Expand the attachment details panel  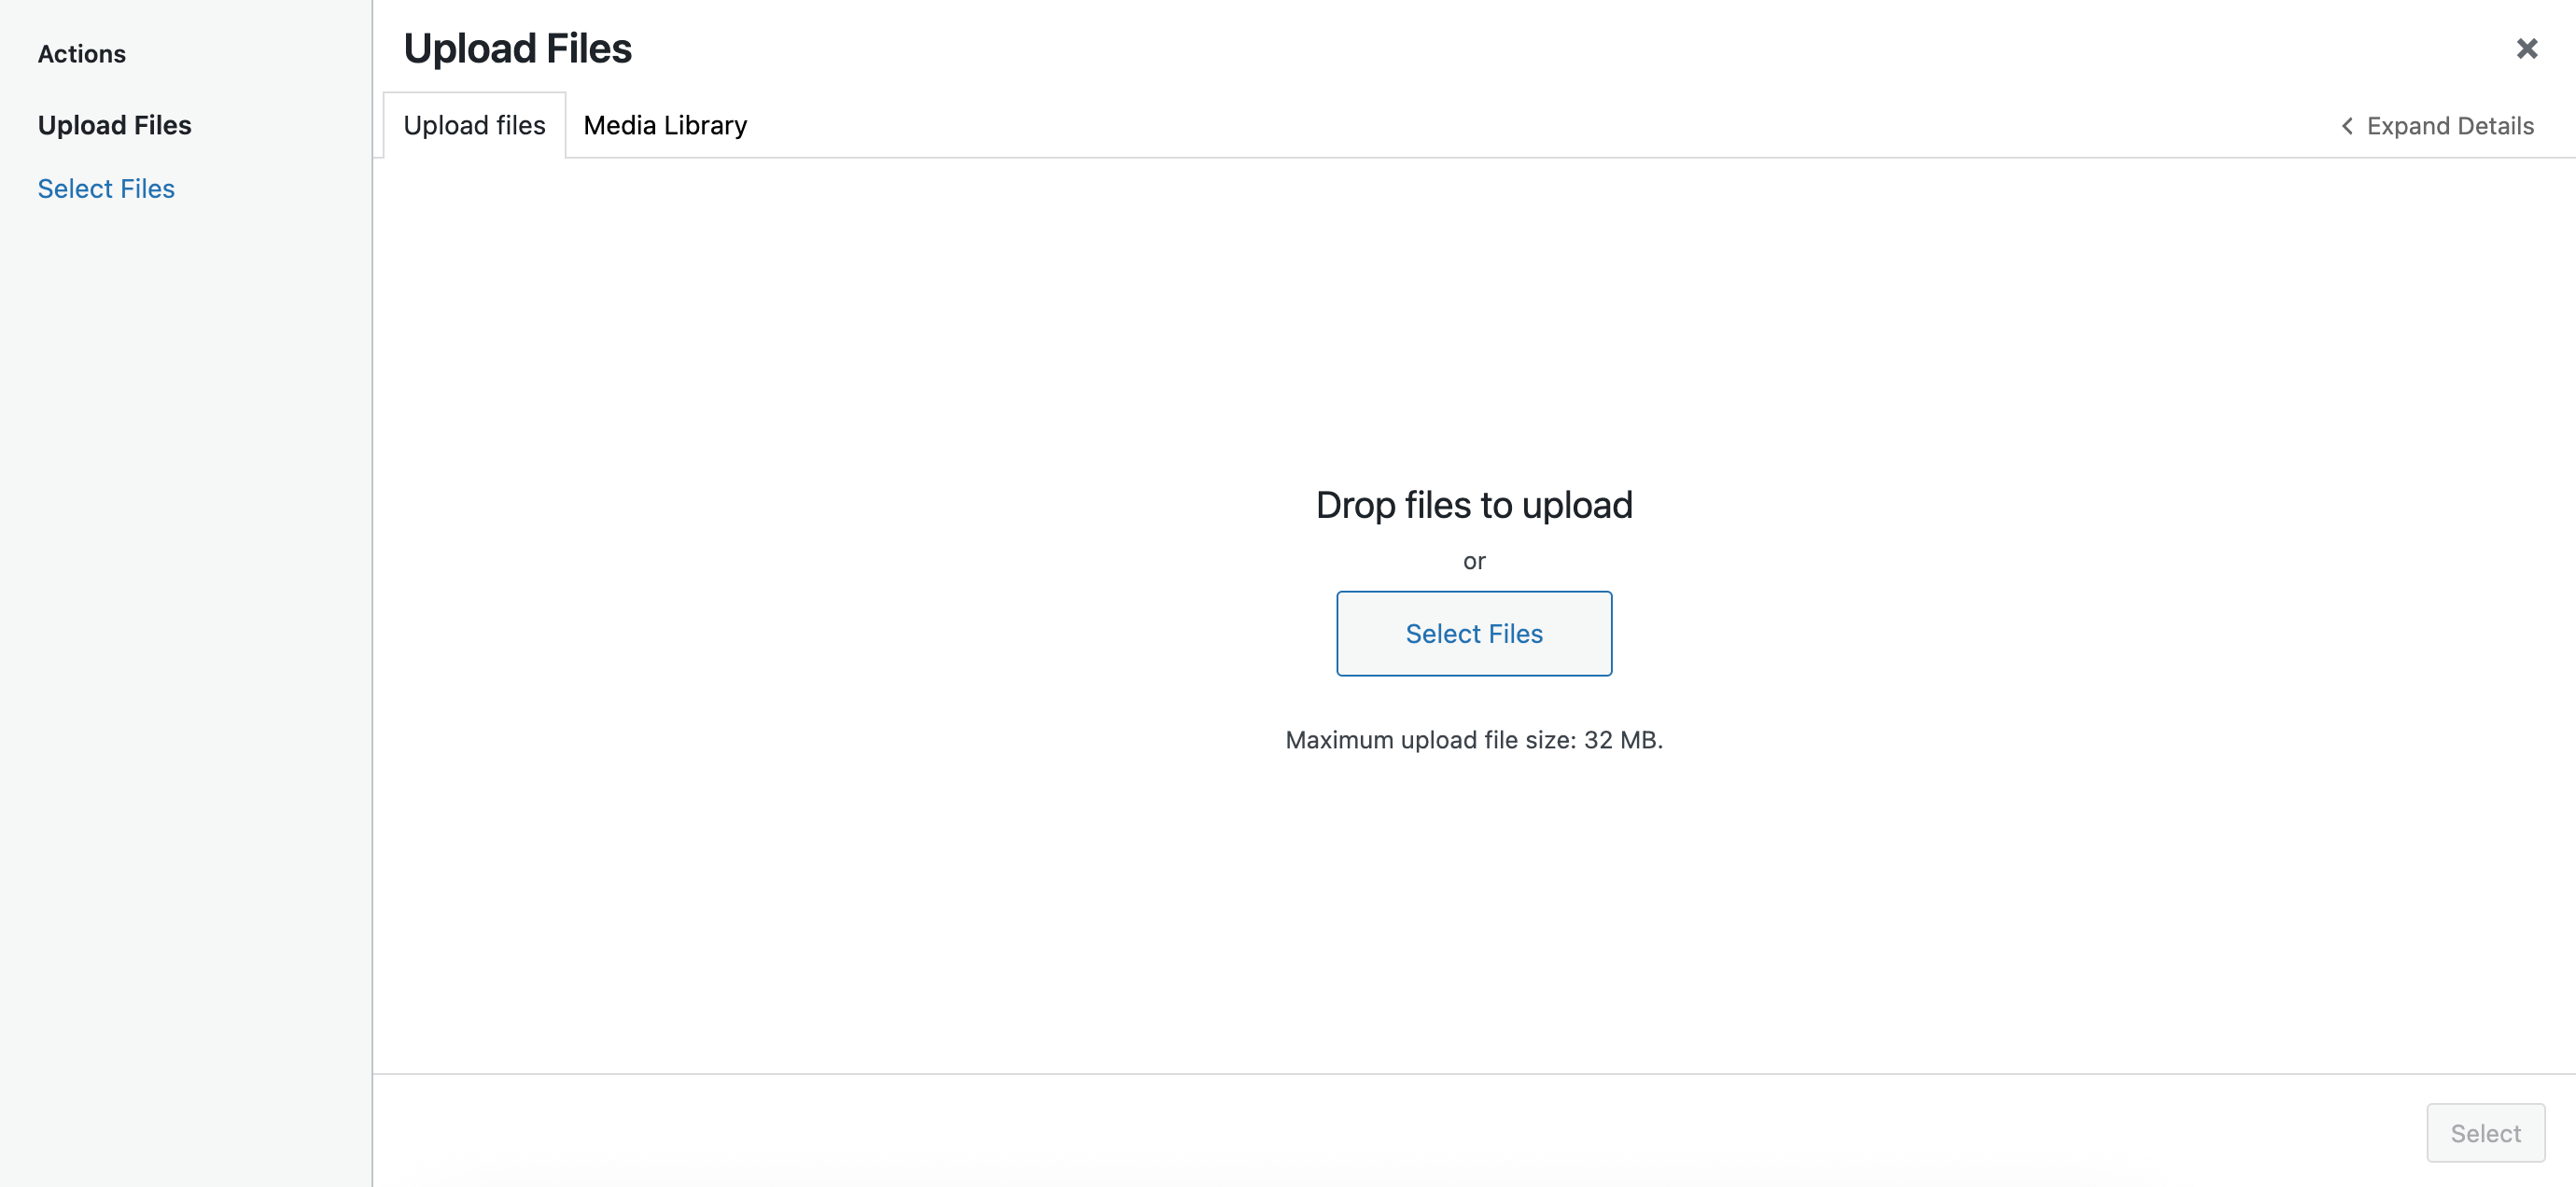click(x=2438, y=126)
